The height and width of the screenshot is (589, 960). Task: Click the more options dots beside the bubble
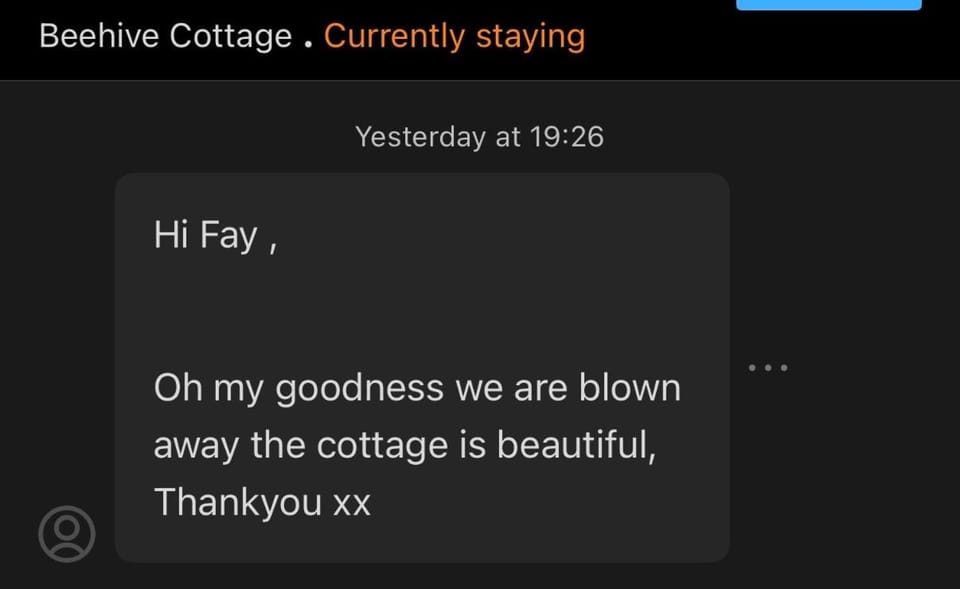[767, 366]
